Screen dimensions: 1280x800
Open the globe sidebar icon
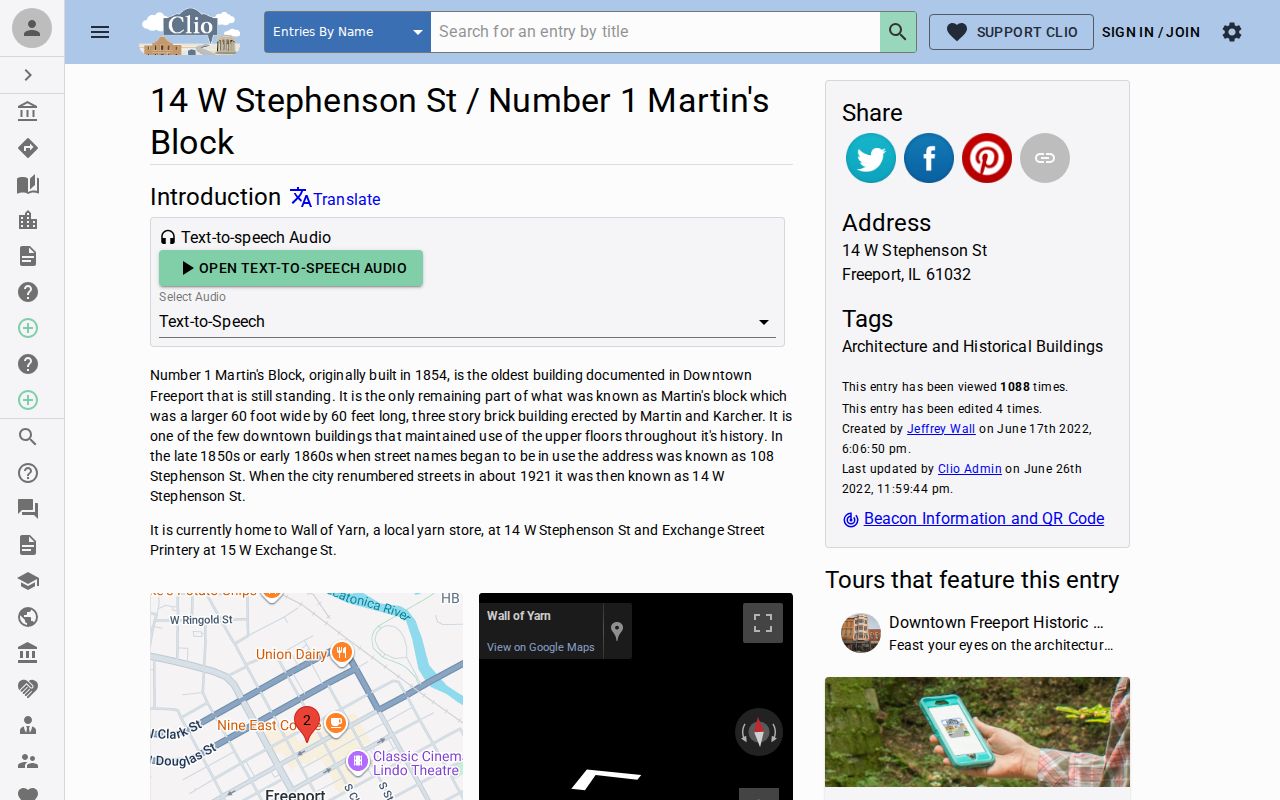tap(28, 617)
